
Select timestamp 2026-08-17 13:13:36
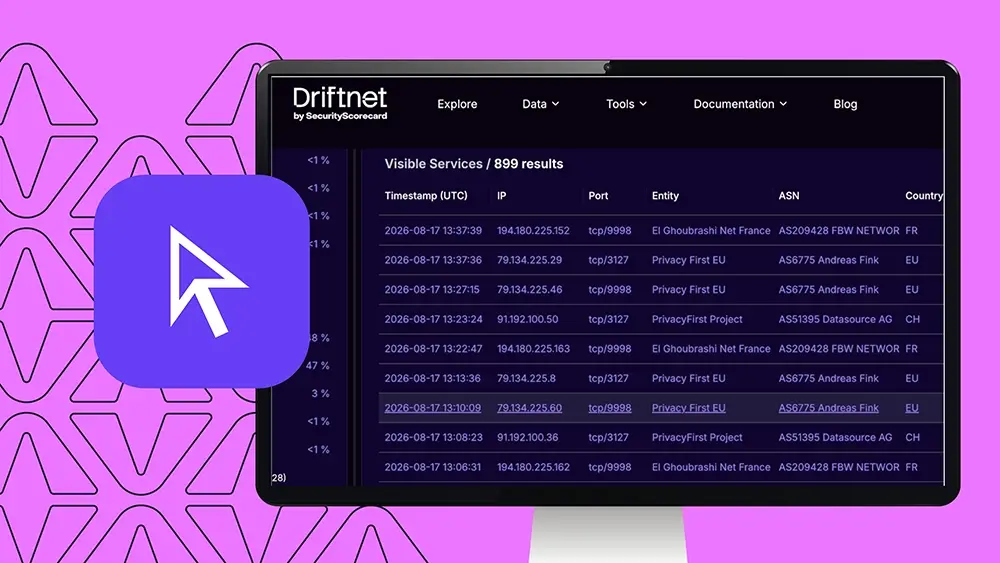tap(432, 379)
